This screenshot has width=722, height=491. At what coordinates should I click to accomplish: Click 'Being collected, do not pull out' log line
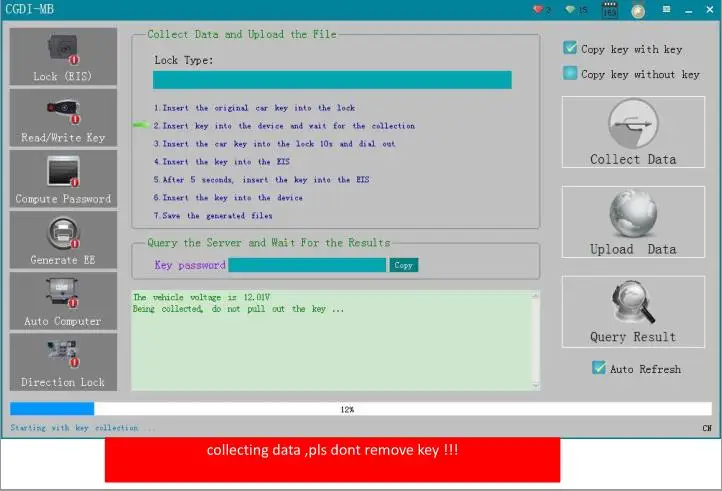238,309
